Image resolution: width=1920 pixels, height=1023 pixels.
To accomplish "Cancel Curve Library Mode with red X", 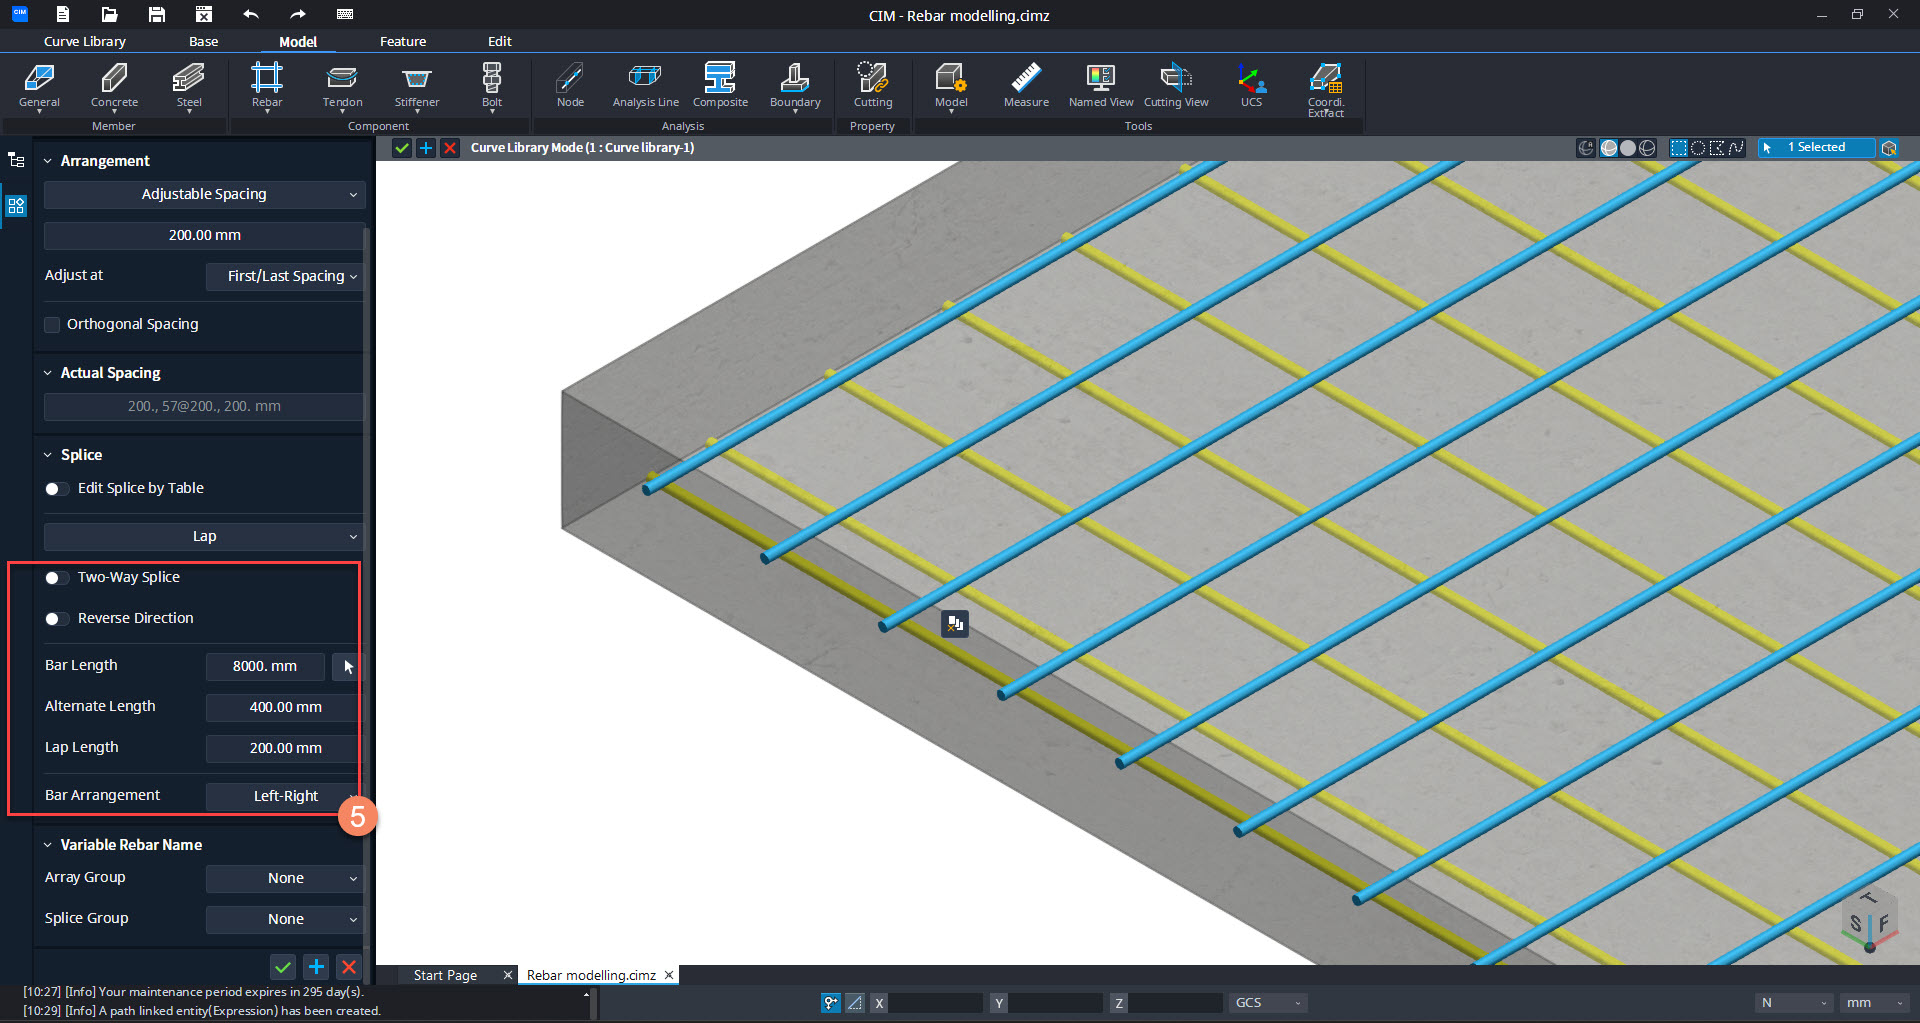I will pyautogui.click(x=450, y=148).
